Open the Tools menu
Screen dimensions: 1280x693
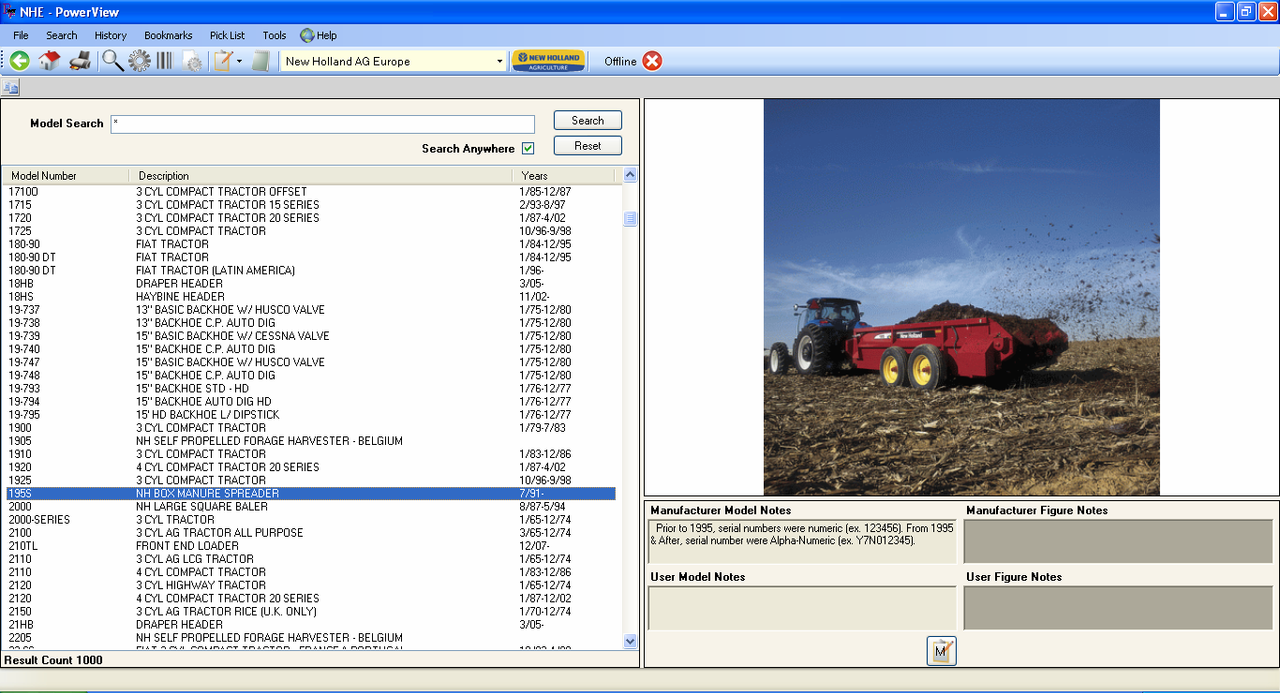point(274,35)
